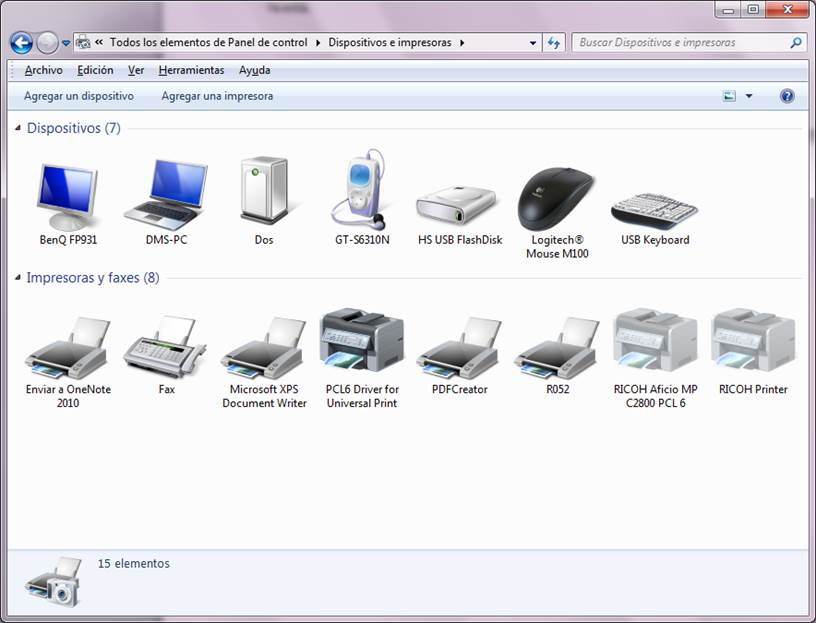This screenshot has width=816, height=623.
Task: Open the Ayuda menu
Action: [x=254, y=70]
